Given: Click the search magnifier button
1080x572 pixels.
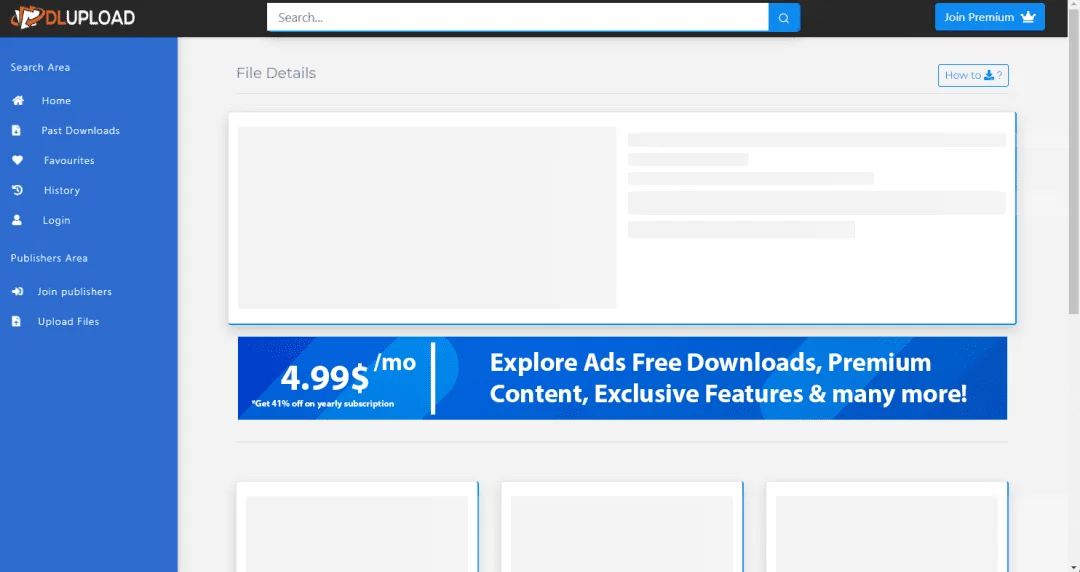Looking at the screenshot, I should pyautogui.click(x=784, y=18).
